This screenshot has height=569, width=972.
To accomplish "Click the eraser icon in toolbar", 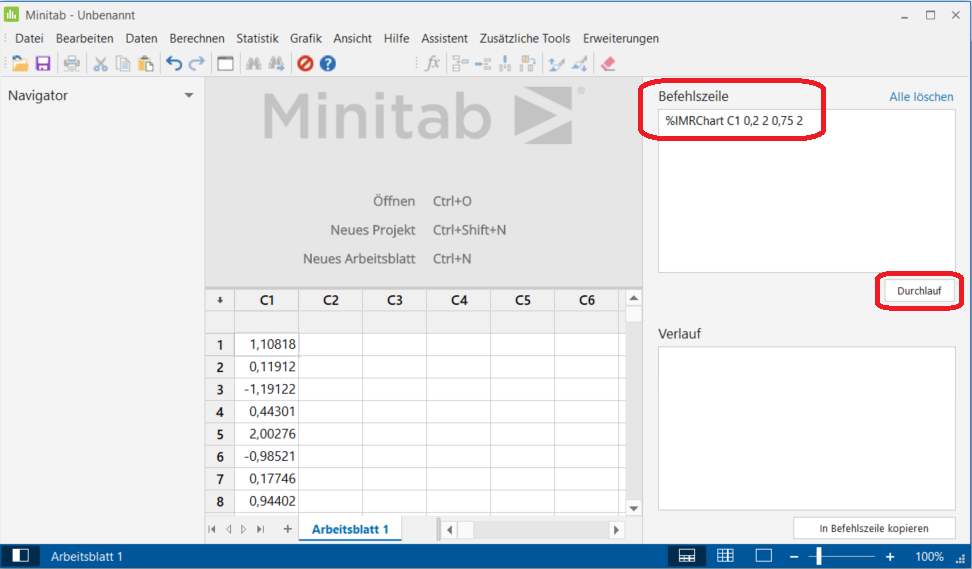I will 608,63.
